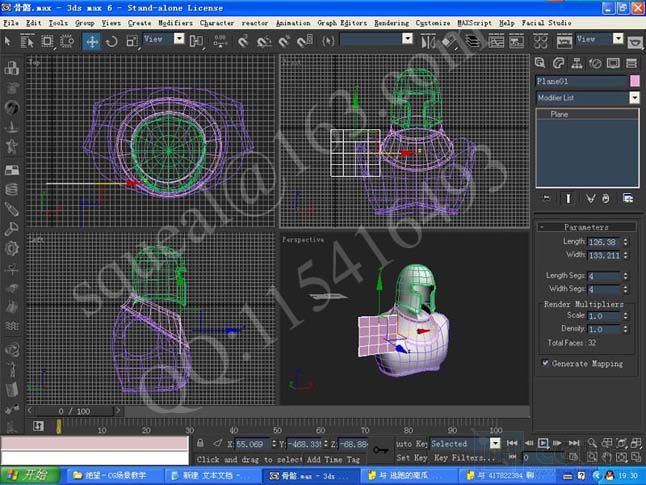Screen dimensions: 646x485
Task: Switch to the Utilities command panel tab
Action: [631, 63]
